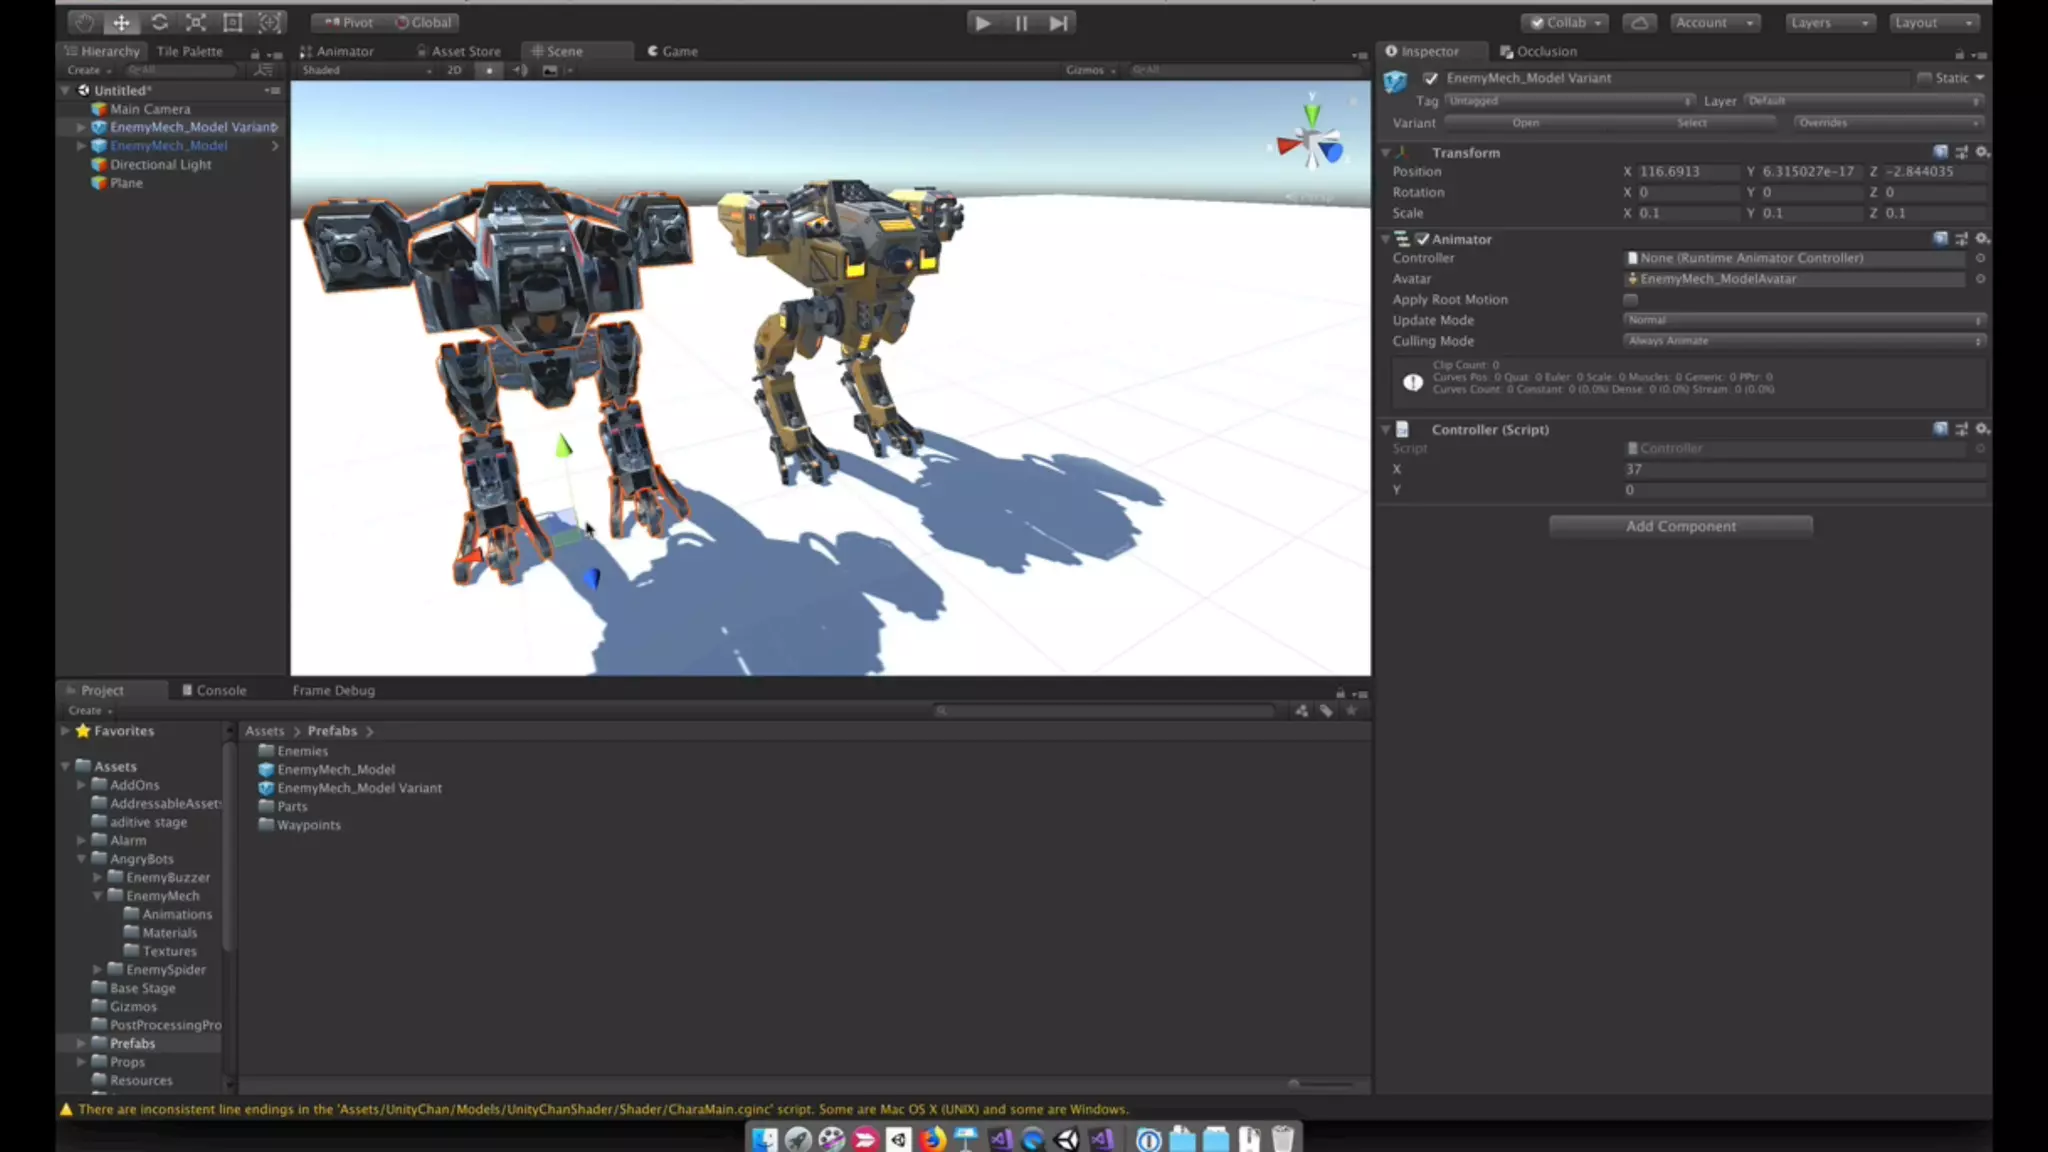2048x1152 pixels.
Task: Expand the EnemyMech_Model Variant hierarchy item
Action: (x=81, y=127)
